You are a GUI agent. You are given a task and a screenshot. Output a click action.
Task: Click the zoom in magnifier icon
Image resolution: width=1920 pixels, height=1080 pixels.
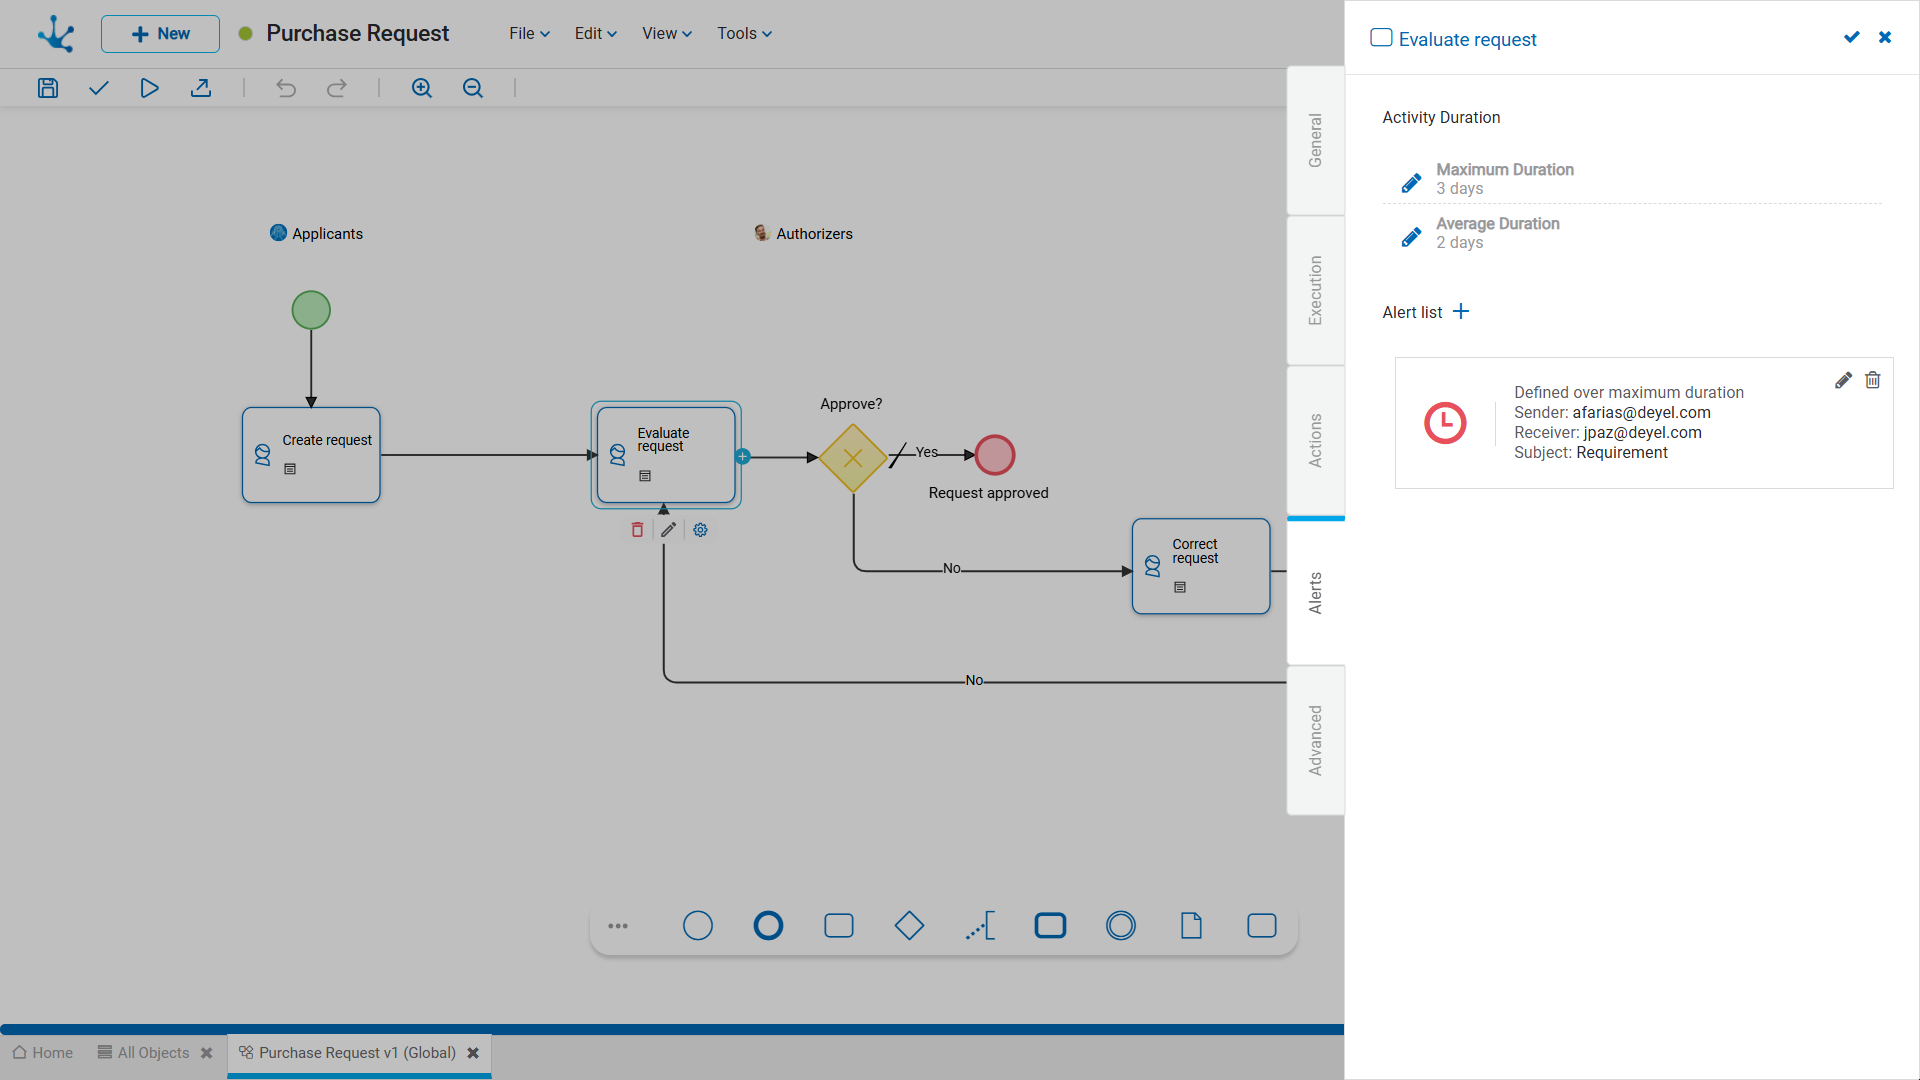[422, 88]
